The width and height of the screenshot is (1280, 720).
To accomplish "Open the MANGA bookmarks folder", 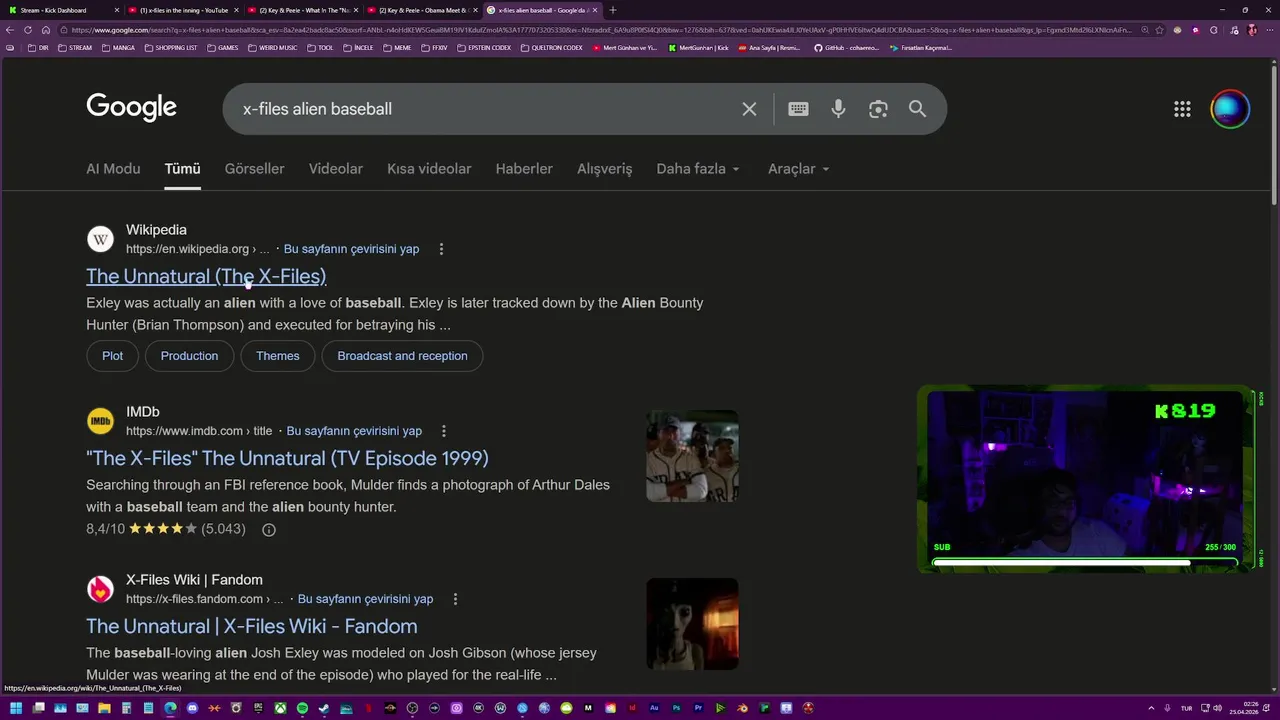I will [x=117, y=48].
